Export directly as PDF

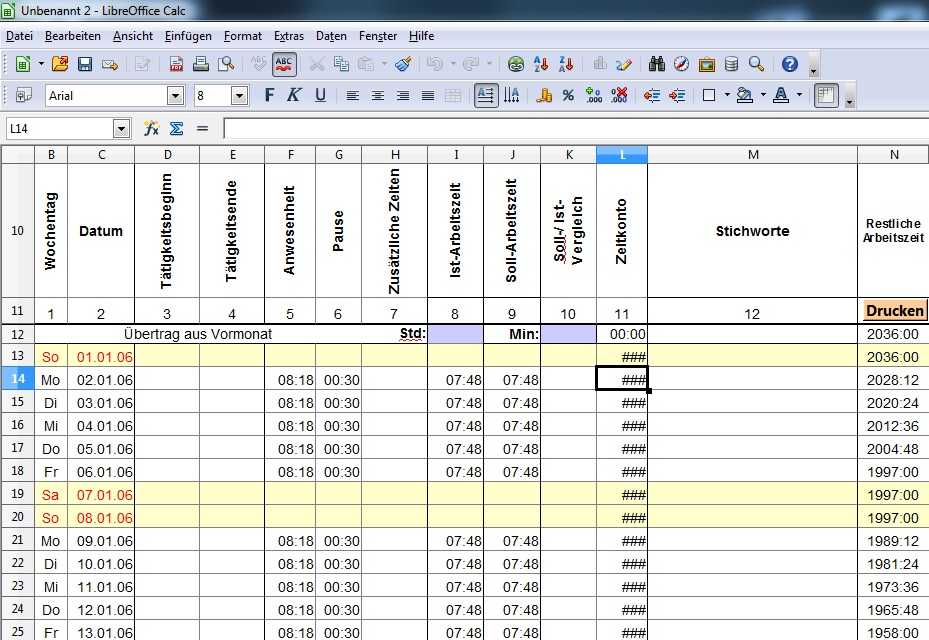pos(176,64)
